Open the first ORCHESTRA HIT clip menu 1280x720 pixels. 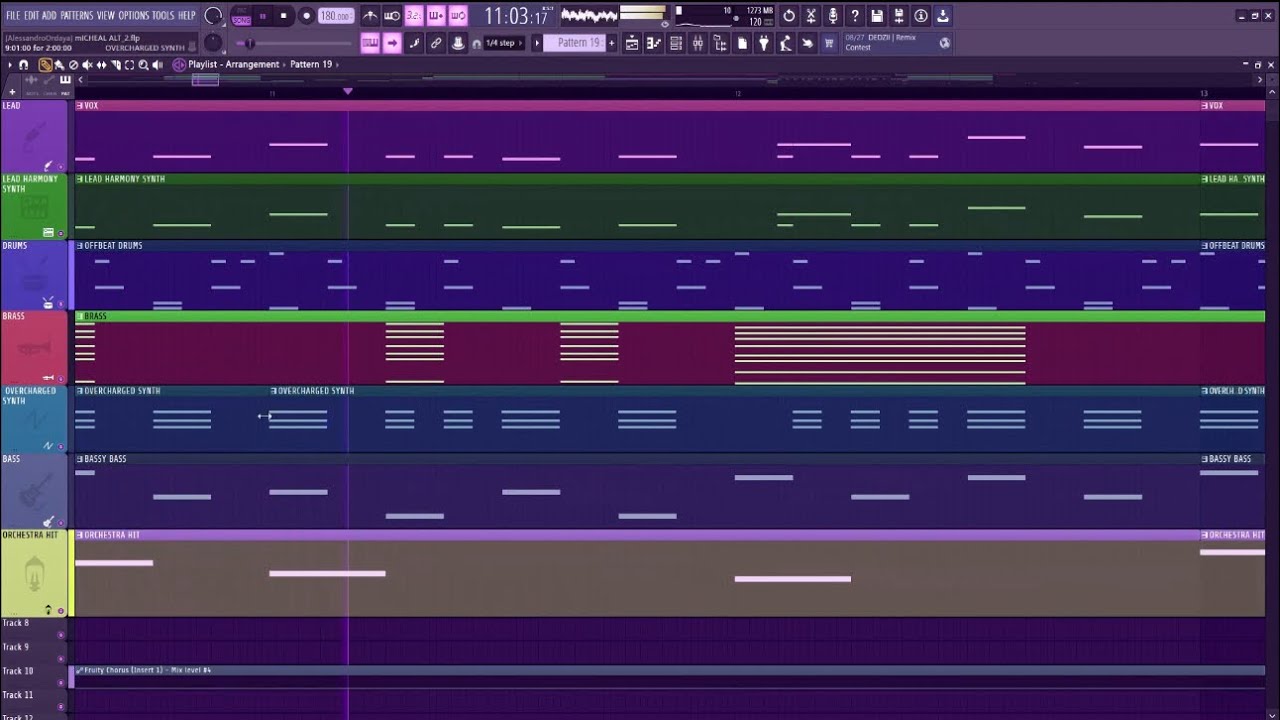(x=80, y=535)
